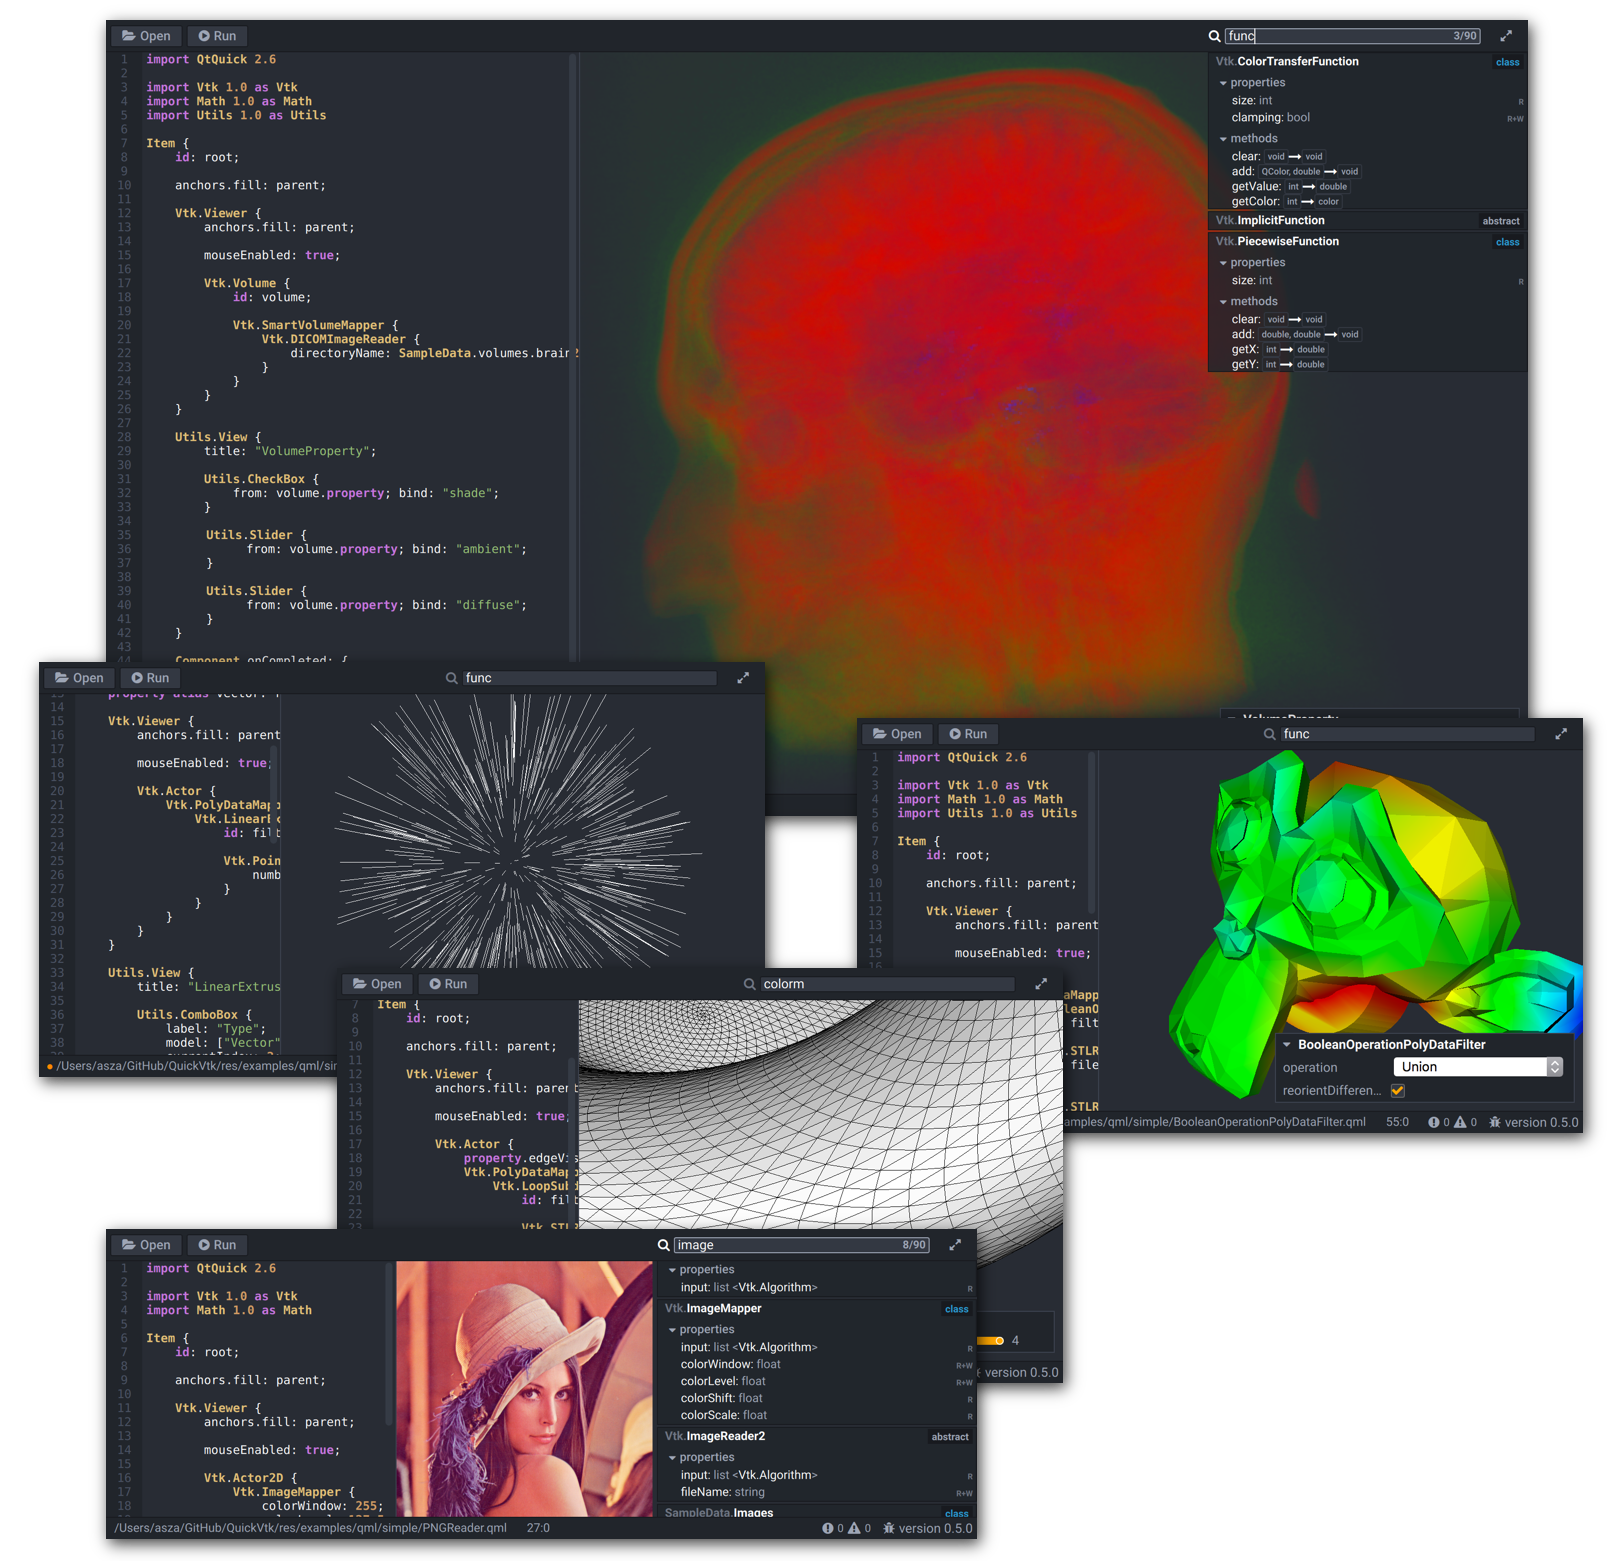
Task: Collapse properties under Vtk.ColorTransferFunction
Action: (1223, 83)
